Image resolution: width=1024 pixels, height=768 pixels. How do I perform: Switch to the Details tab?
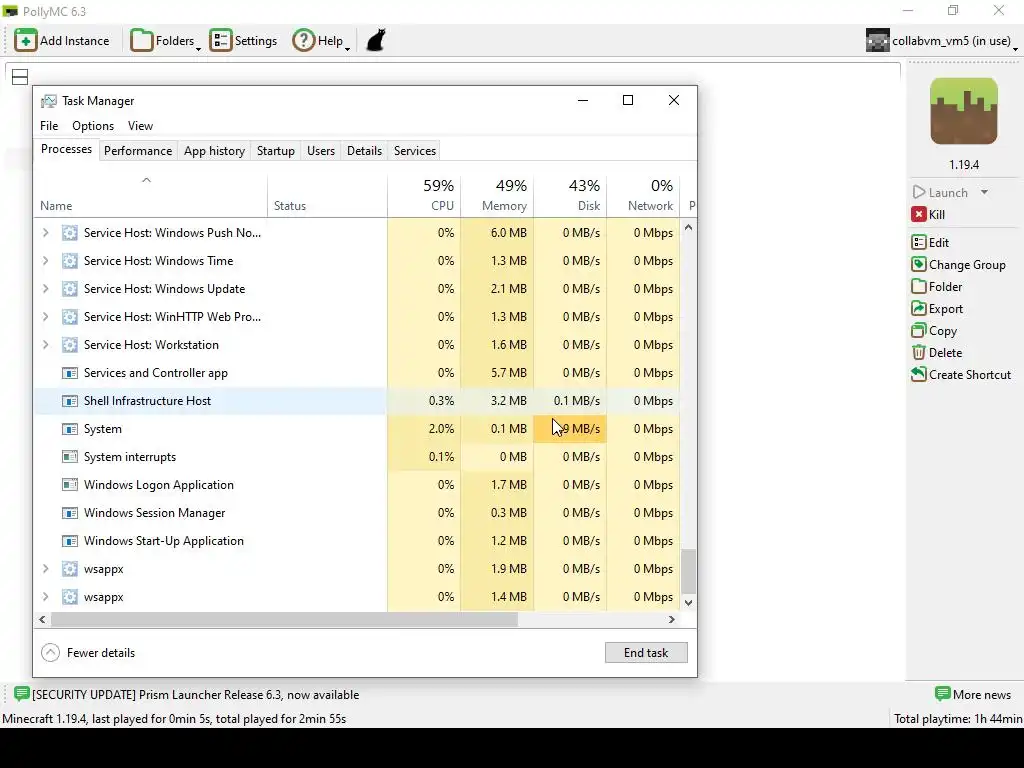pyautogui.click(x=364, y=151)
